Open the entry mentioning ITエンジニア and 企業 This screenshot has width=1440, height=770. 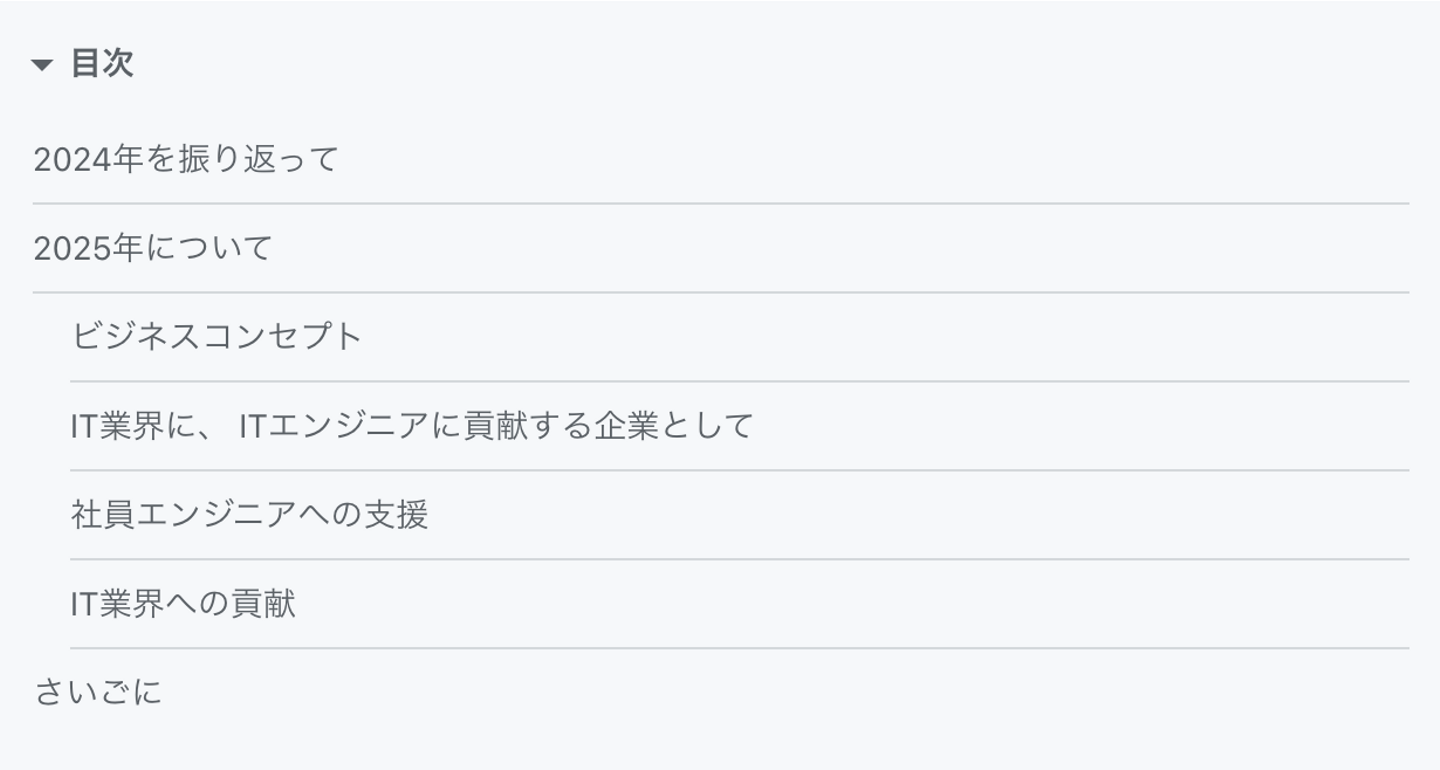click(411, 427)
